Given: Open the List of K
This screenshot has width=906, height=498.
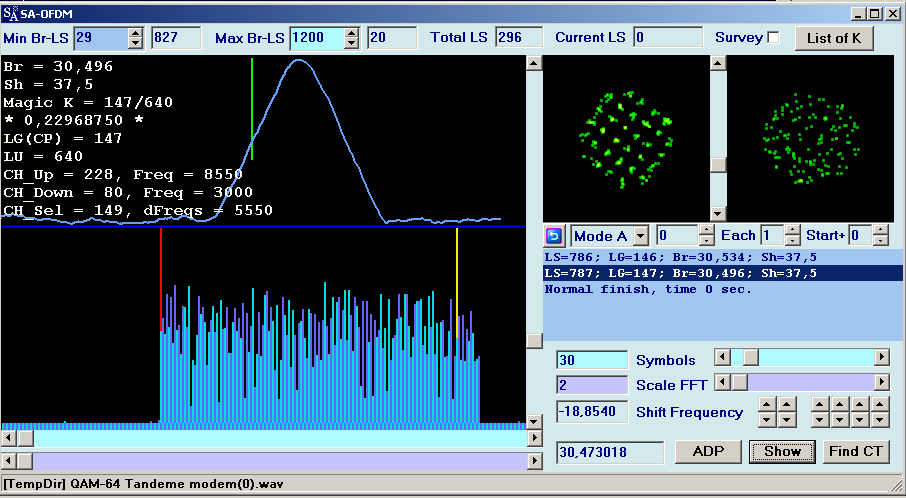Looking at the screenshot, I should (x=834, y=39).
